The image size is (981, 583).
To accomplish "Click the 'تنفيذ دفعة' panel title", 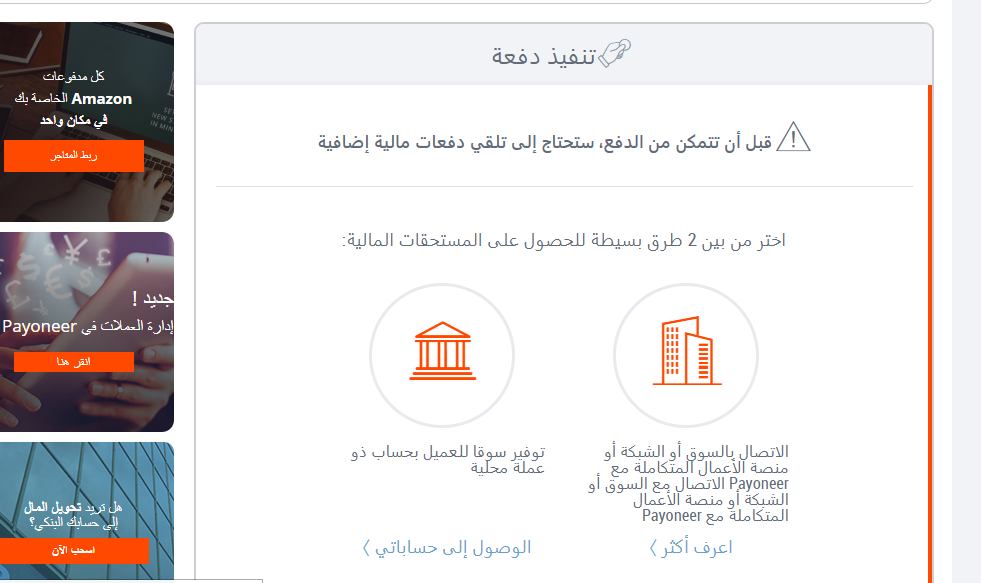I will point(543,56).
